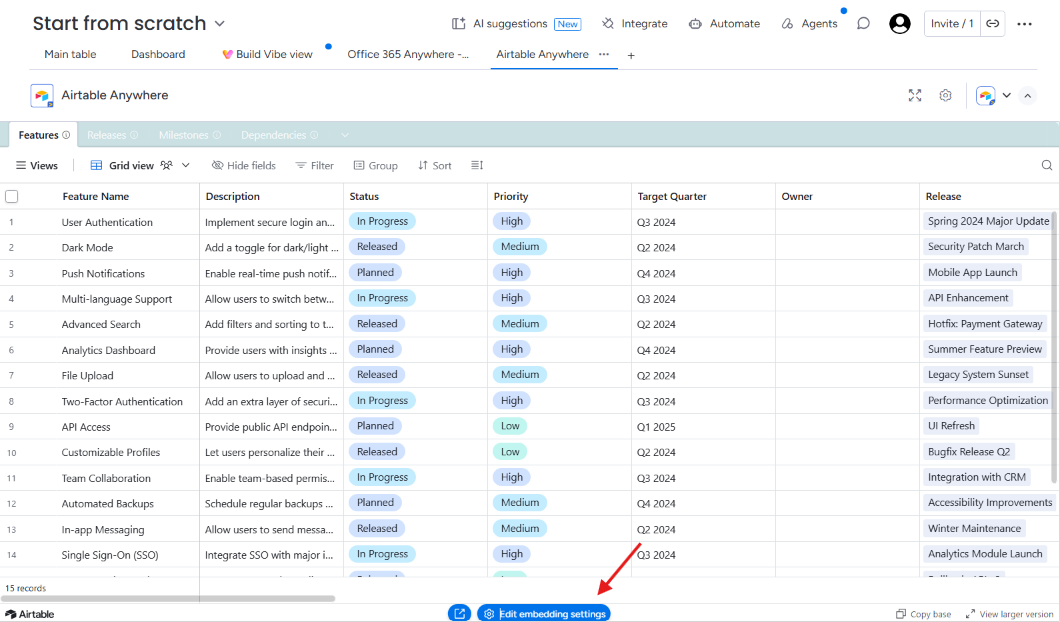This screenshot has height=622, width=1060.
Task: Open the conversation chat bubble icon
Action: [x=863, y=24]
